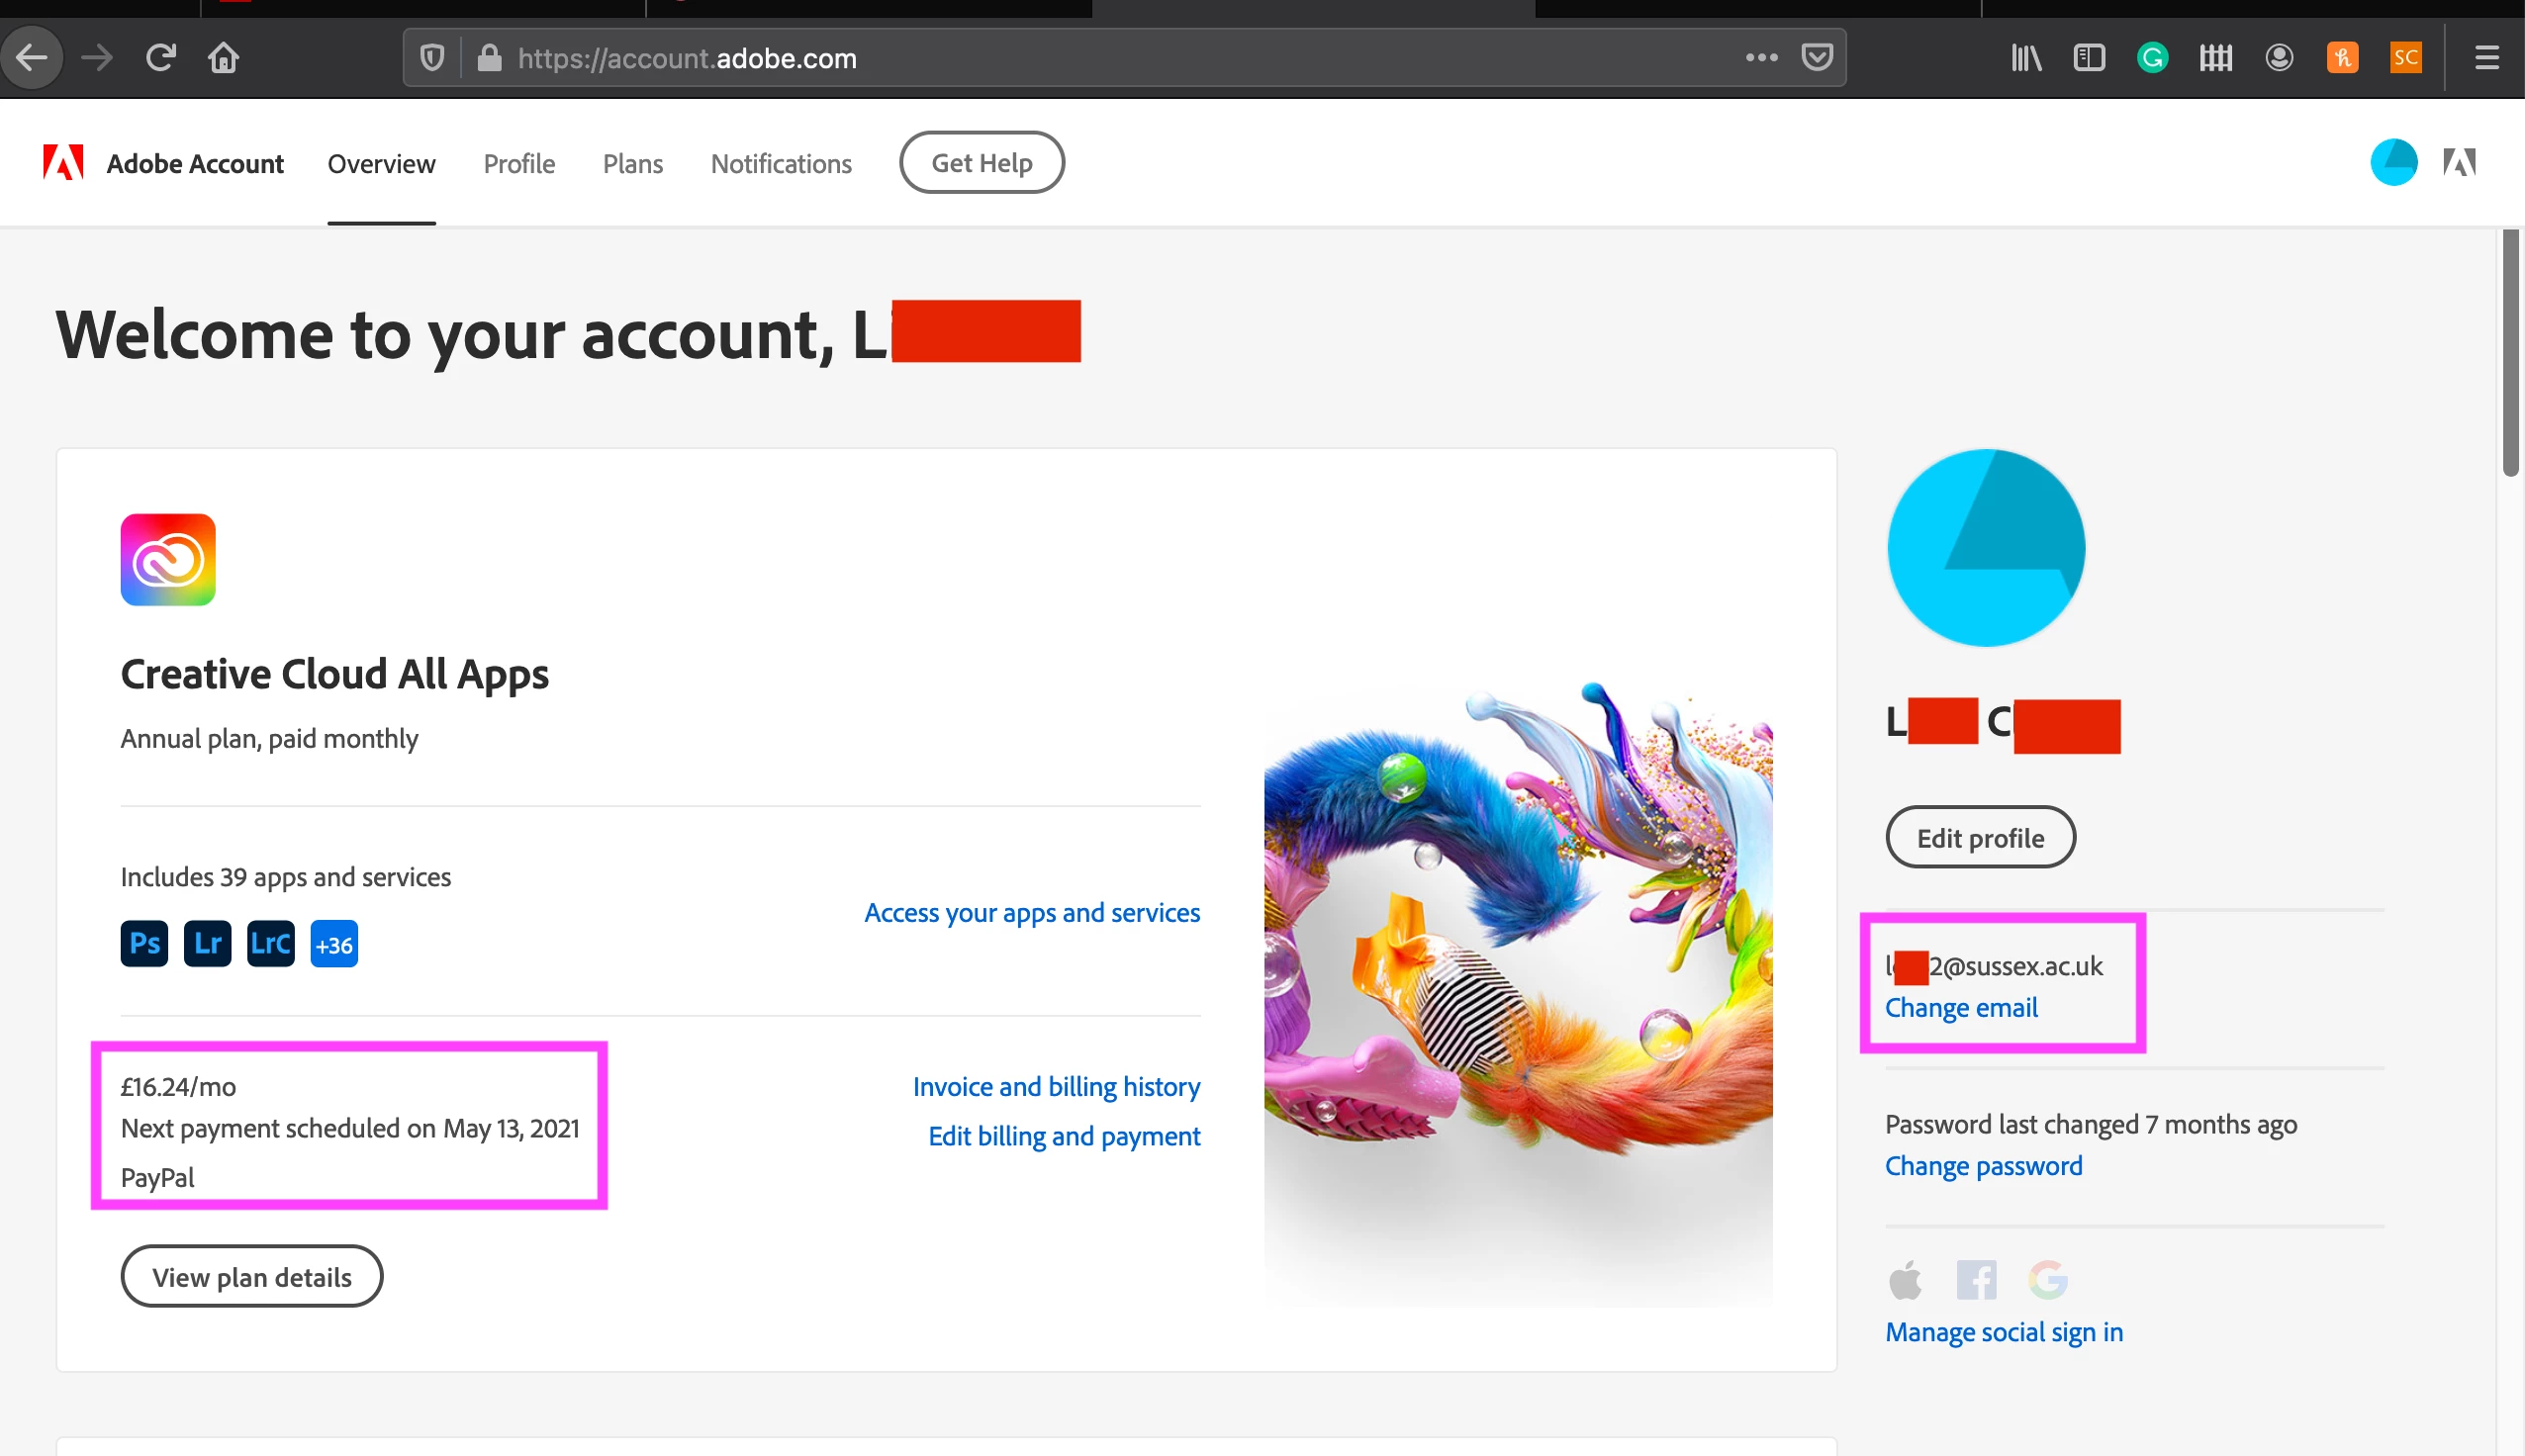Reload the page with refresh button

[x=161, y=58]
